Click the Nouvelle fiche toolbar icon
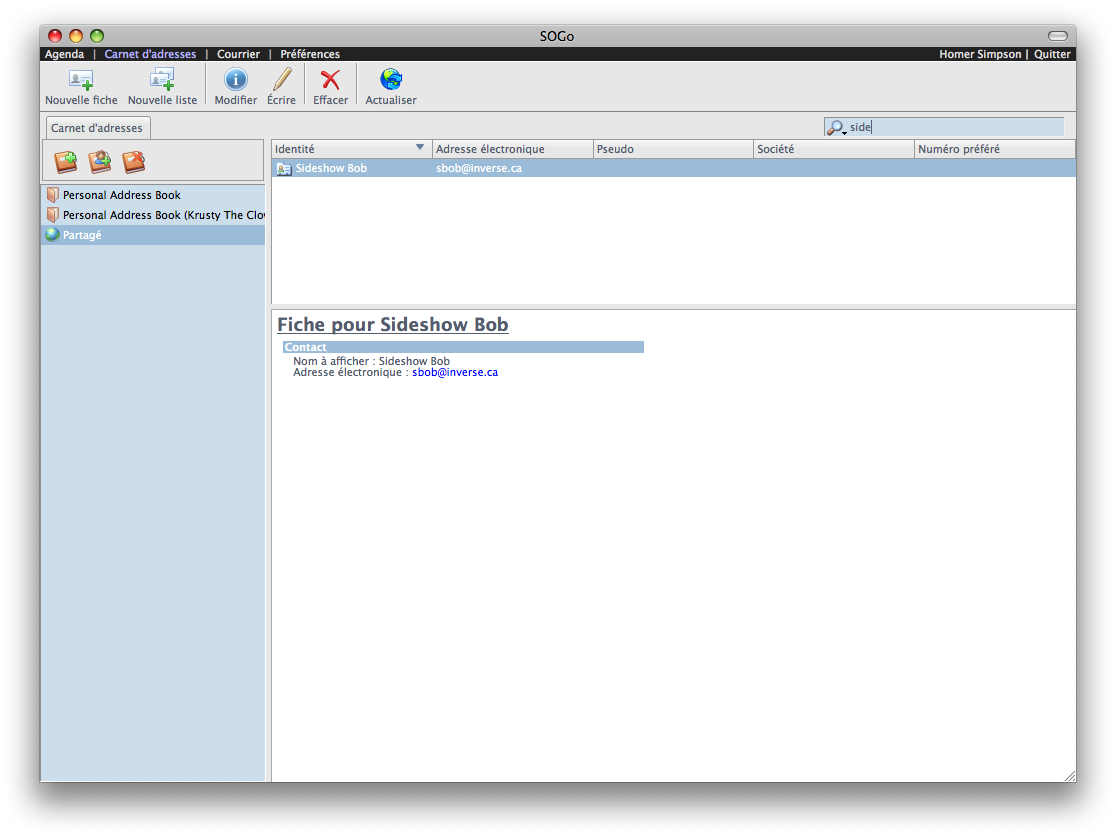Screen dimensions: 1116x837 pyautogui.click(x=81, y=80)
